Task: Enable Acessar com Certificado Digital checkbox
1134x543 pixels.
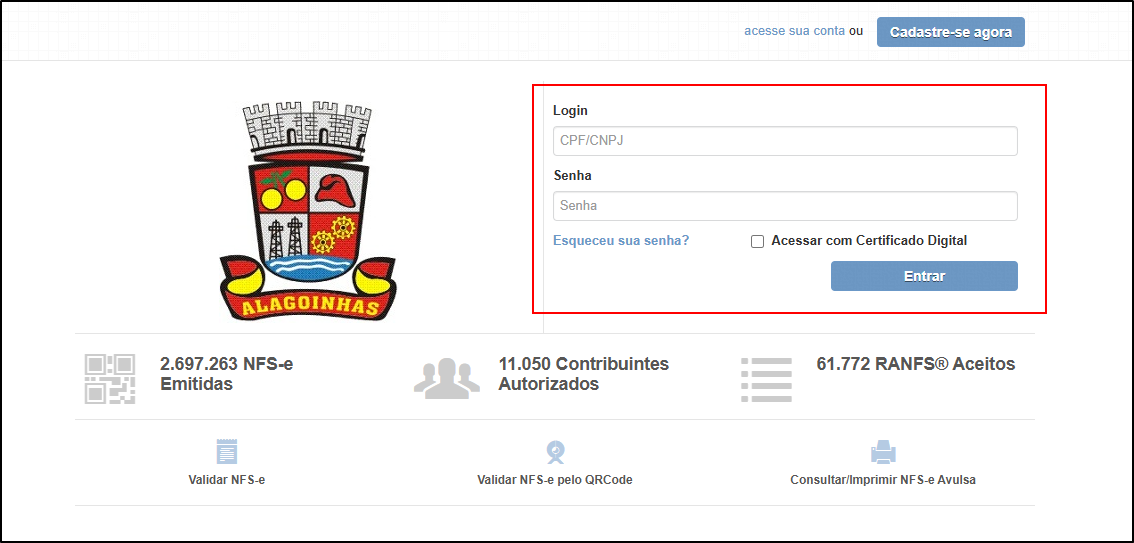Action: pyautogui.click(x=757, y=241)
